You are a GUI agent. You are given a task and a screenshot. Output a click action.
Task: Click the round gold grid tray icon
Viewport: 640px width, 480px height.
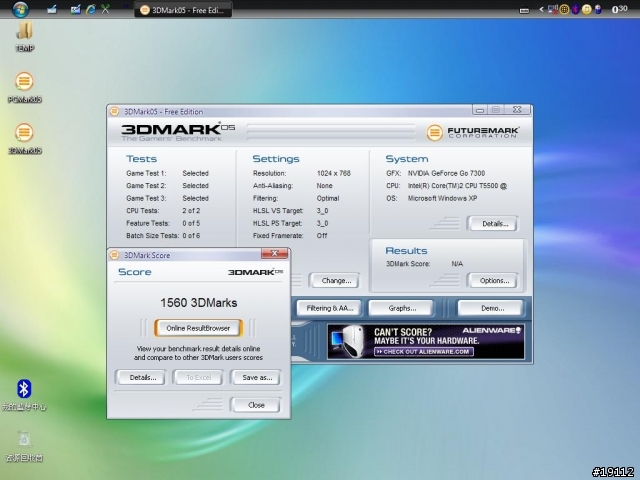tap(564, 9)
